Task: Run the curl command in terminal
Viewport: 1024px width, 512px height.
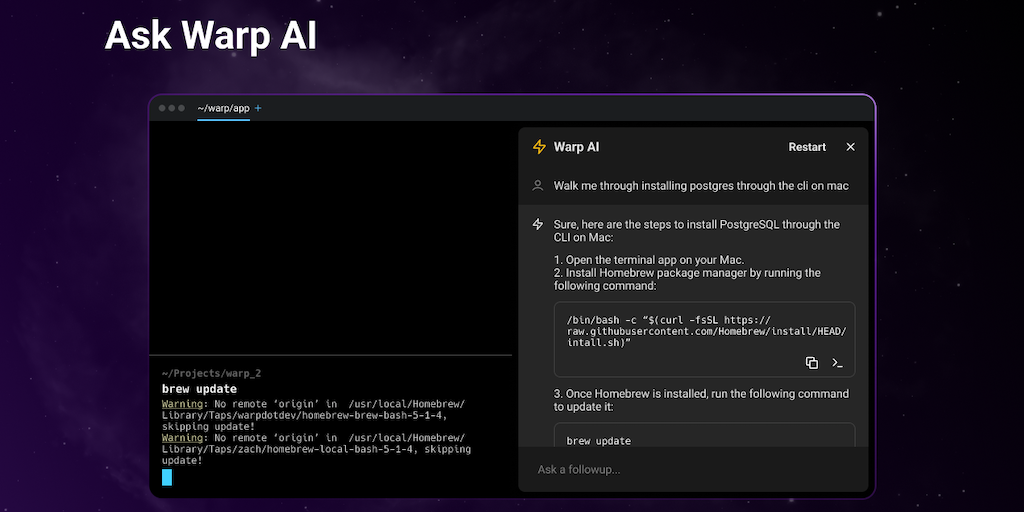Action: click(x=838, y=362)
